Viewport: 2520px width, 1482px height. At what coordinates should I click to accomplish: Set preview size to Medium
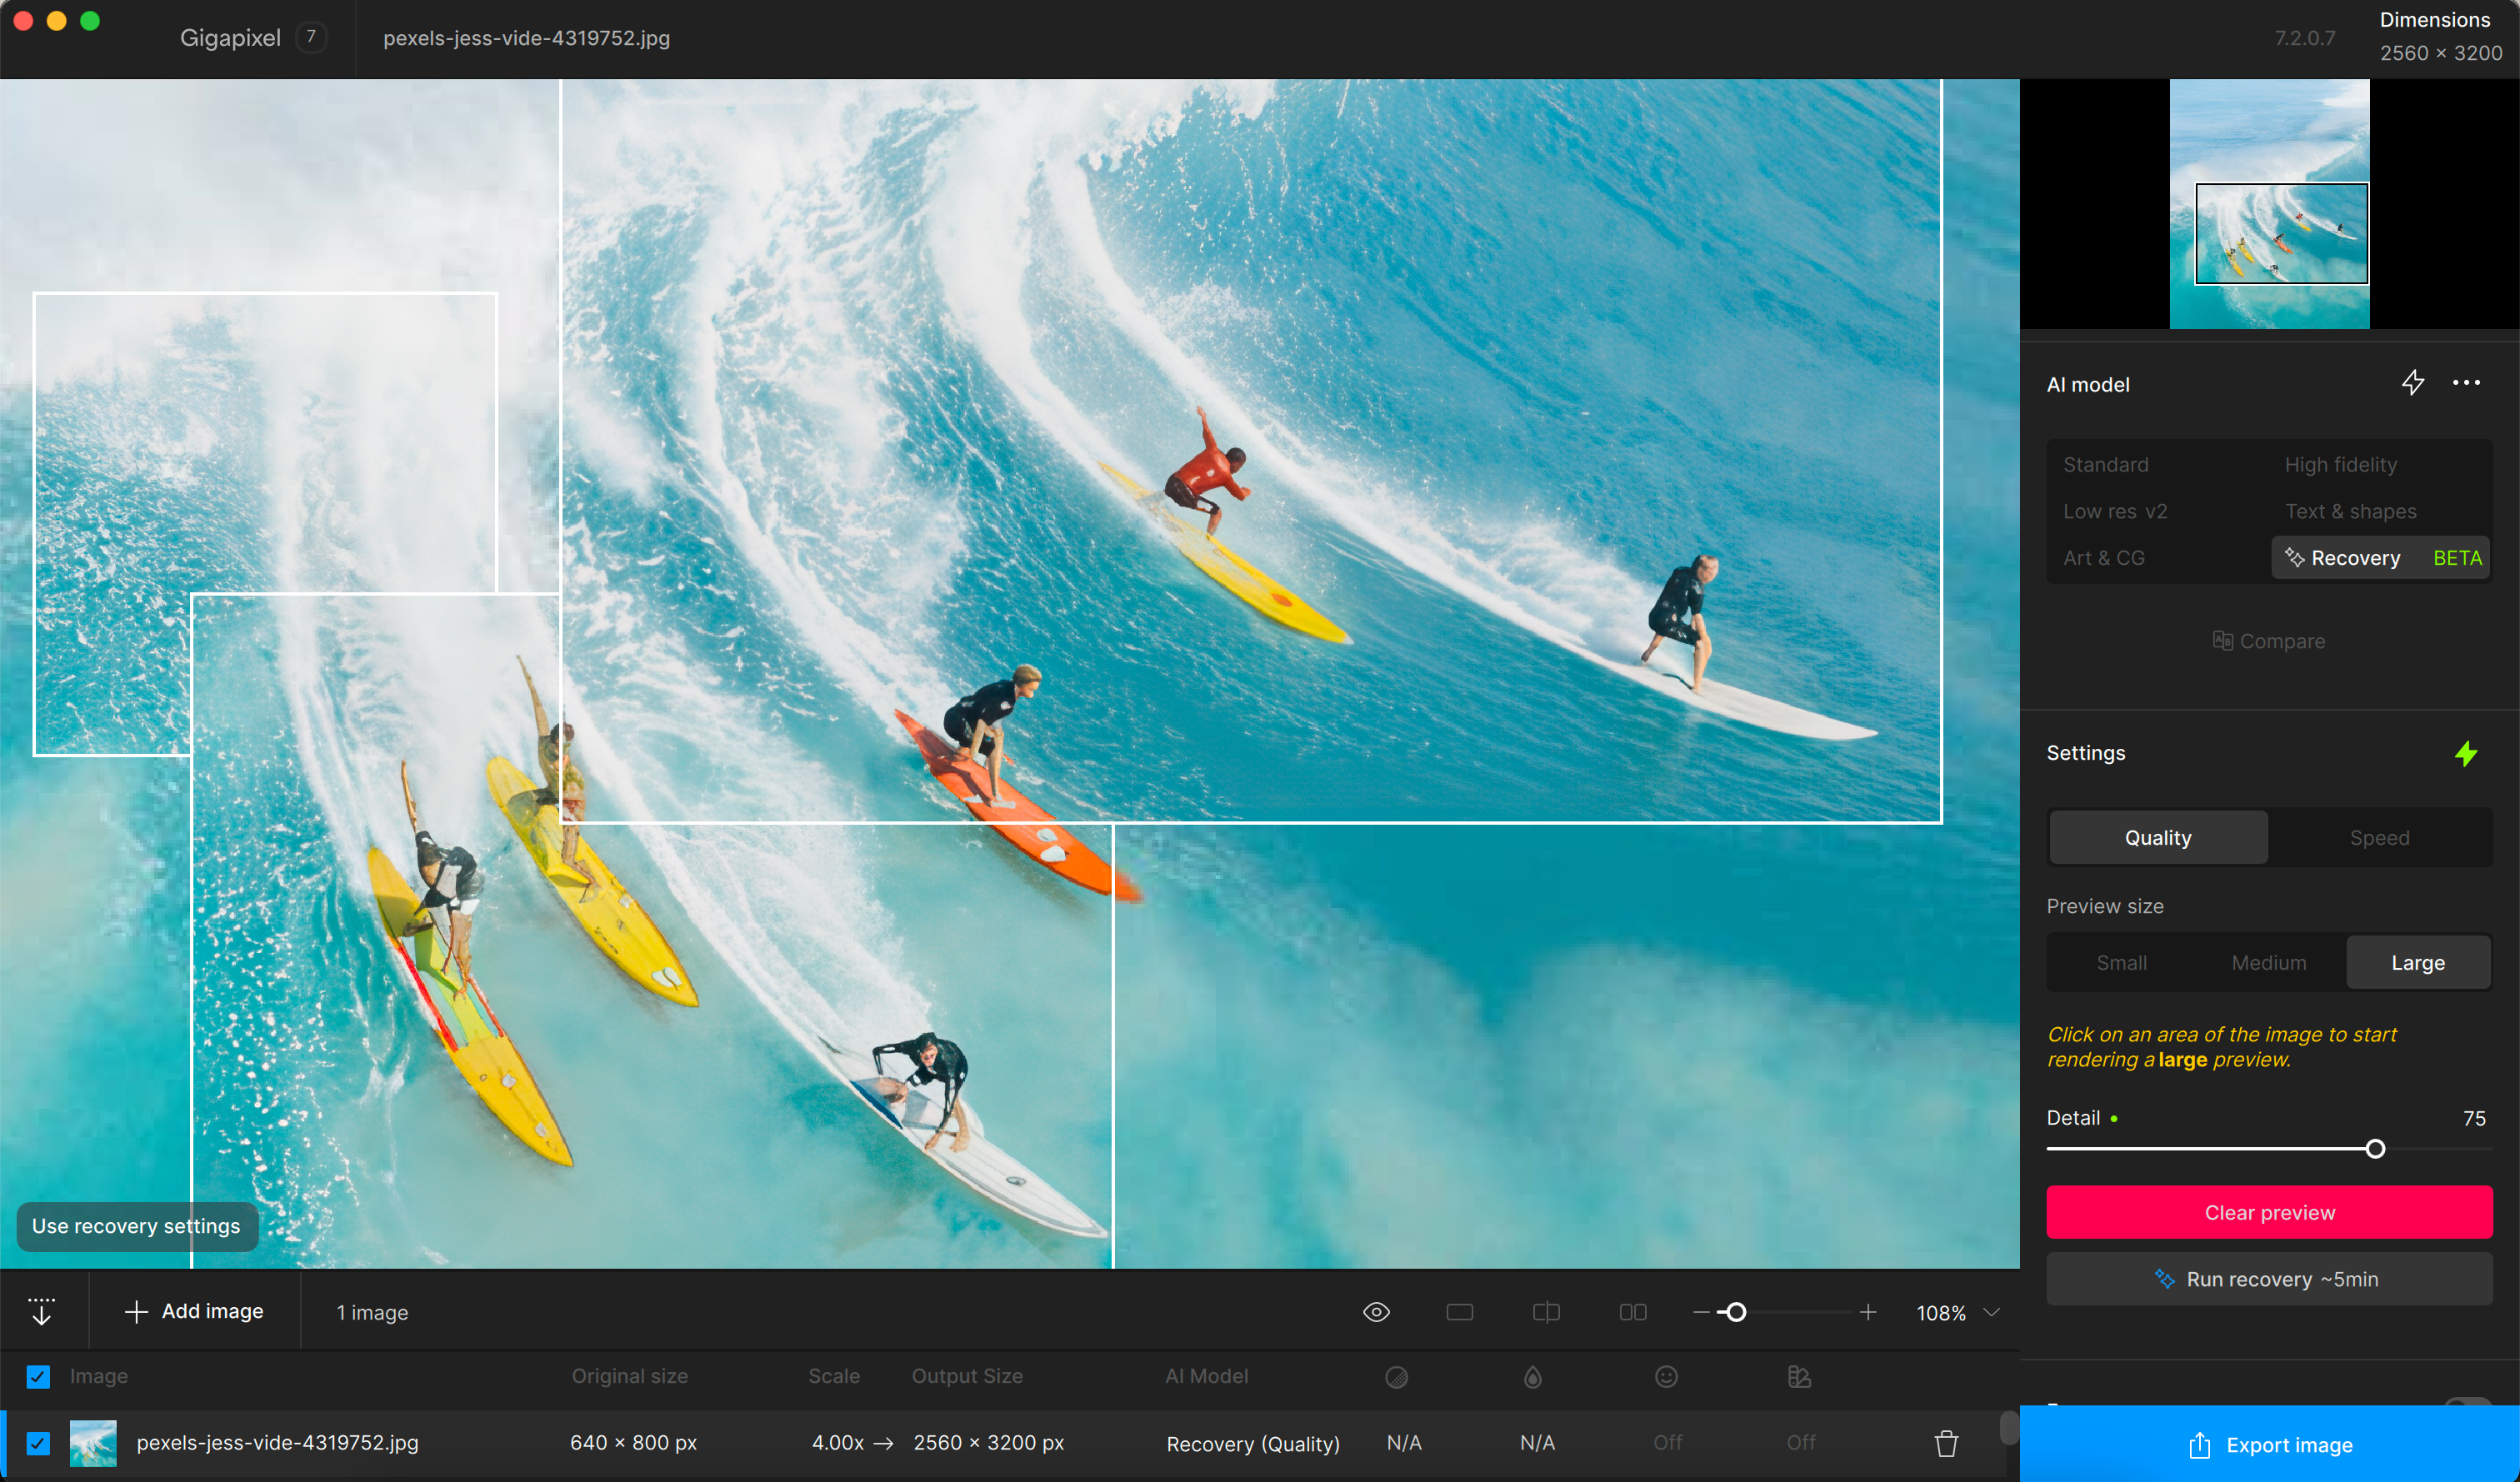(x=2269, y=962)
